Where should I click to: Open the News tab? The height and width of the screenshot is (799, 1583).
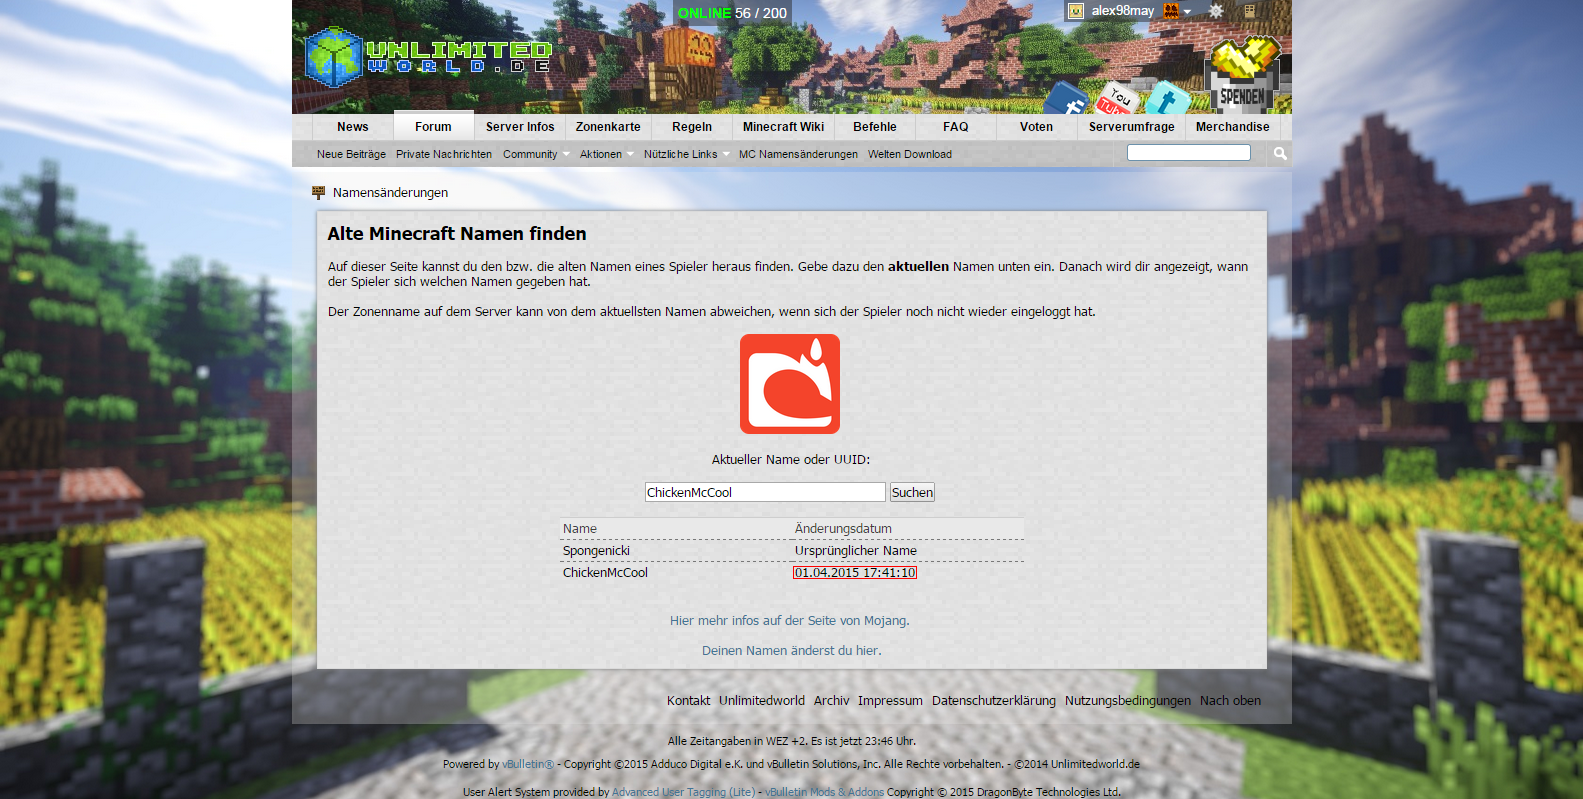tap(353, 127)
